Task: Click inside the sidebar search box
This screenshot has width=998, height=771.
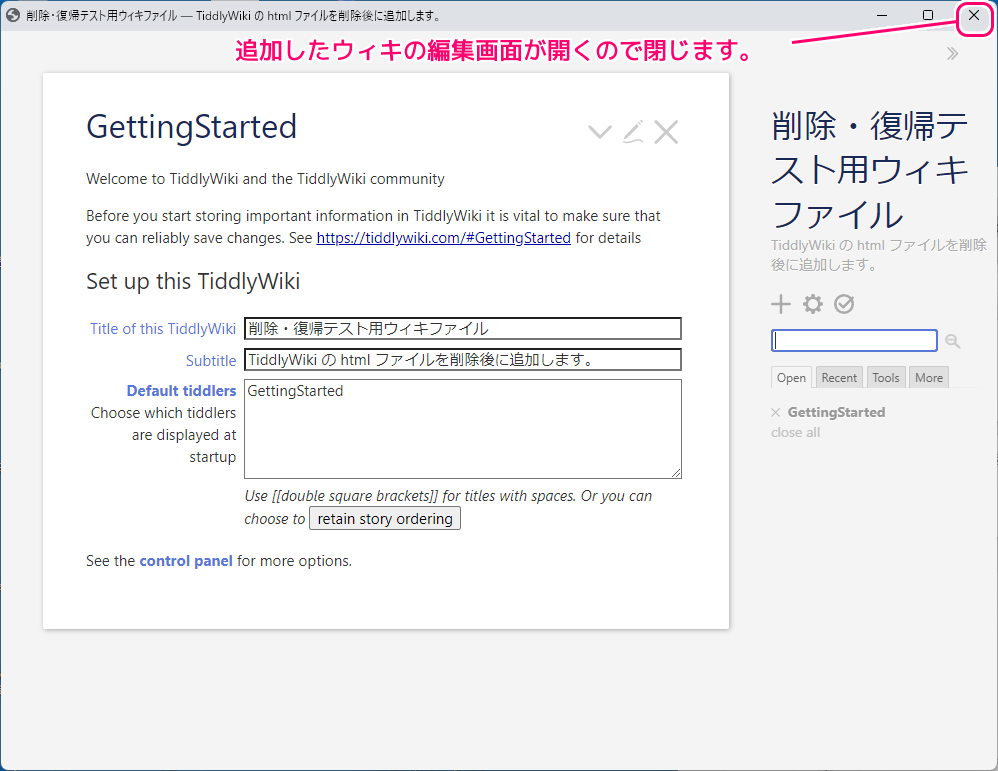Action: pos(854,340)
